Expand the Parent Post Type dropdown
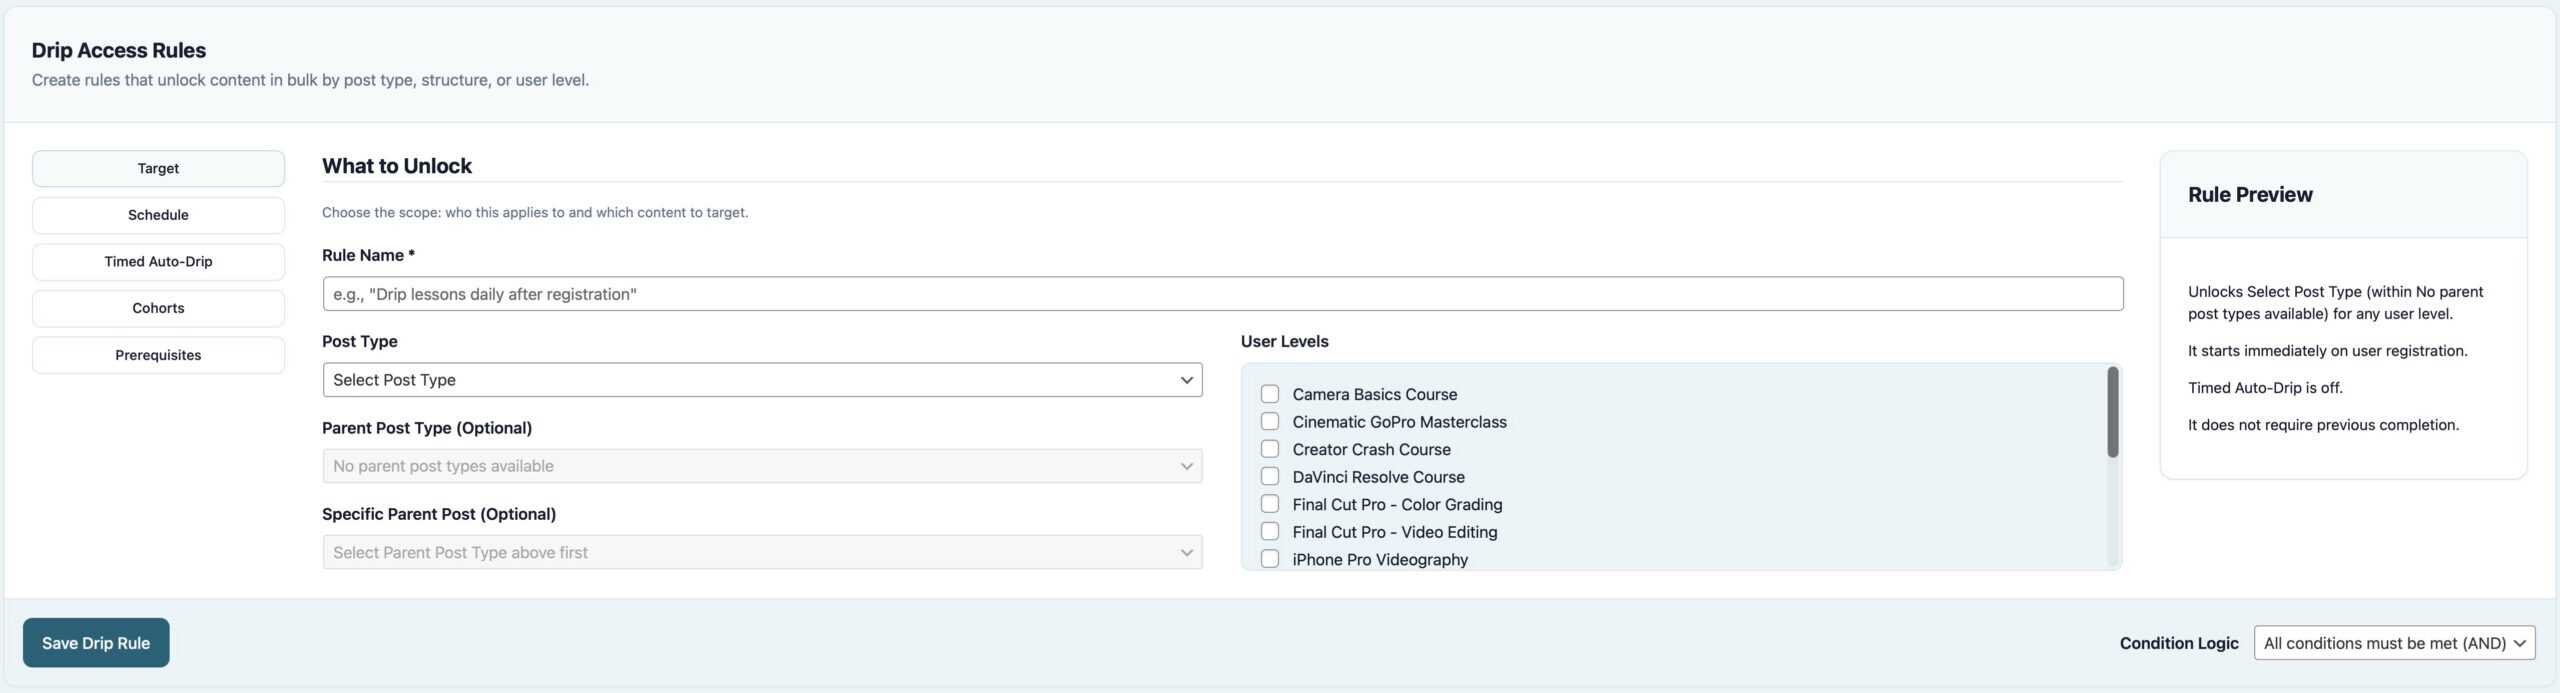Viewport: 2560px width, 693px height. click(x=761, y=466)
